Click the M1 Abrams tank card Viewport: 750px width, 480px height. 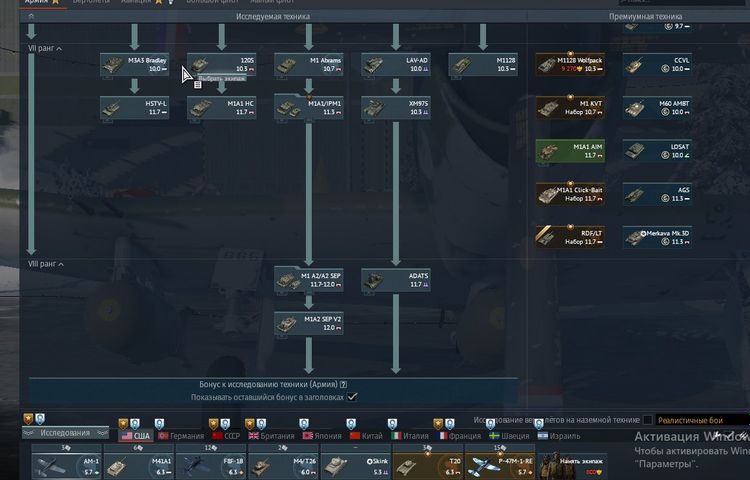(308, 64)
